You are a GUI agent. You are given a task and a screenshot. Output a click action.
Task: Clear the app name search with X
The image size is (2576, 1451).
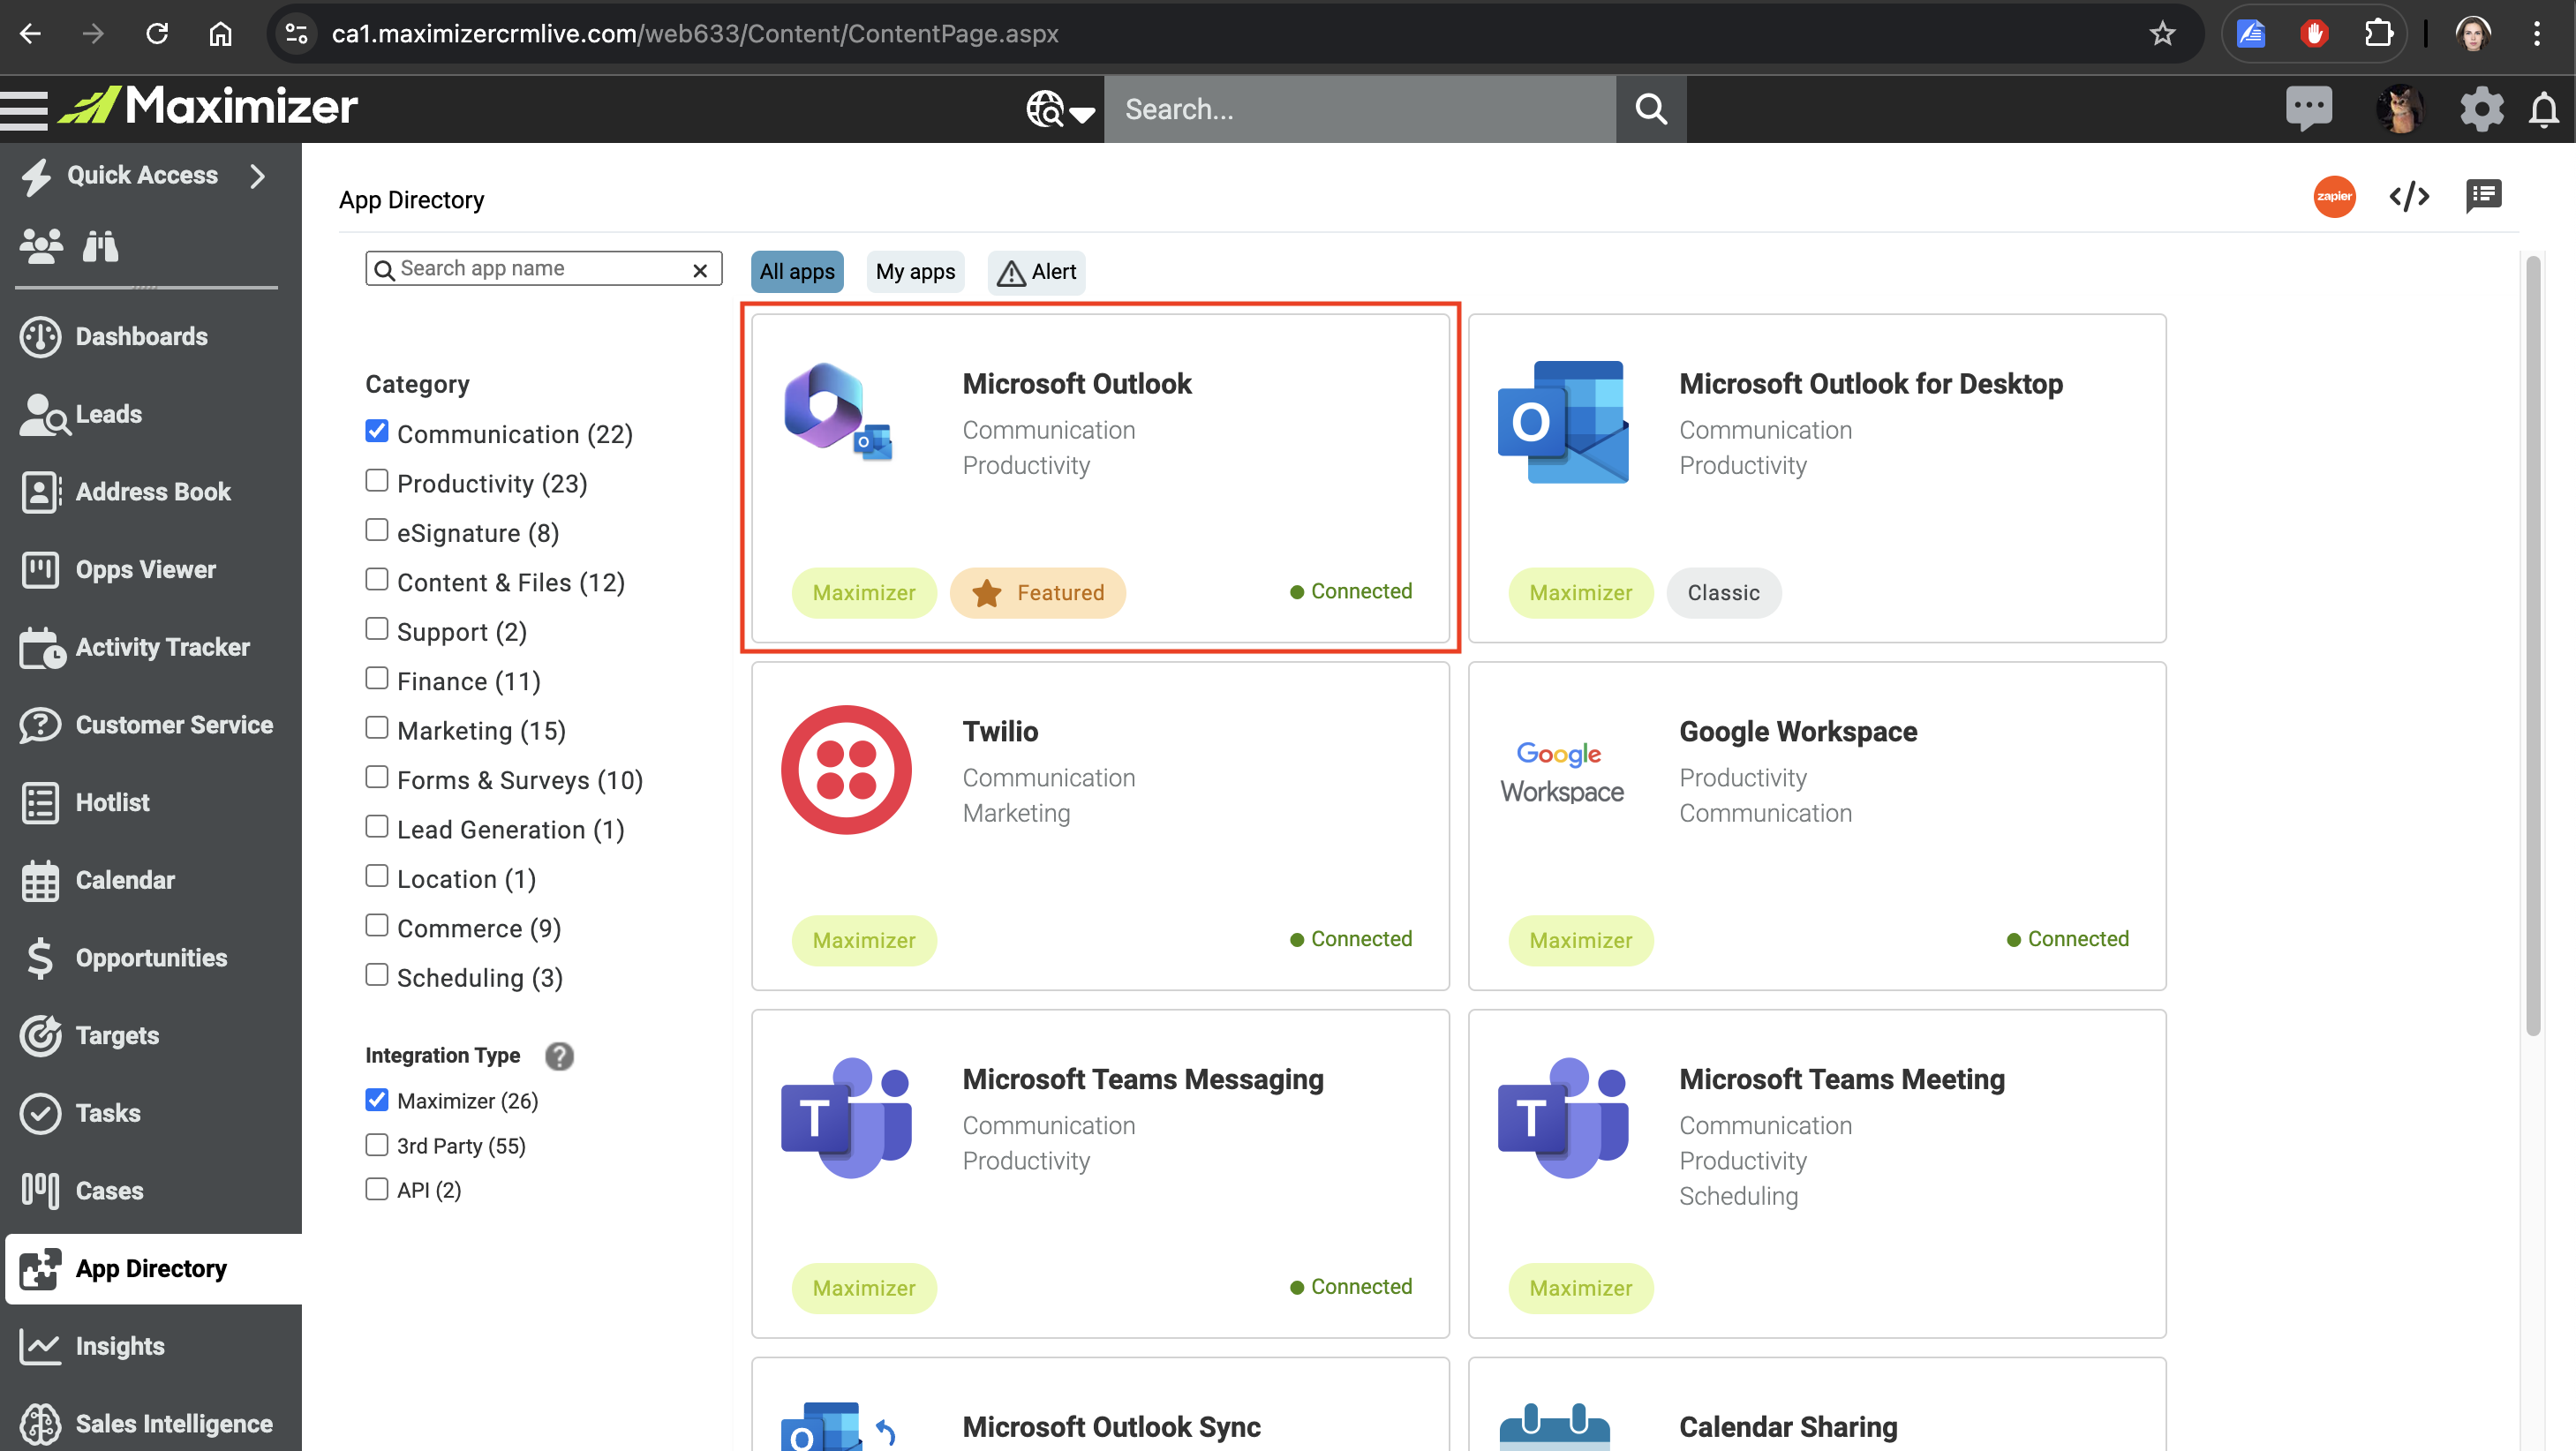tap(700, 270)
